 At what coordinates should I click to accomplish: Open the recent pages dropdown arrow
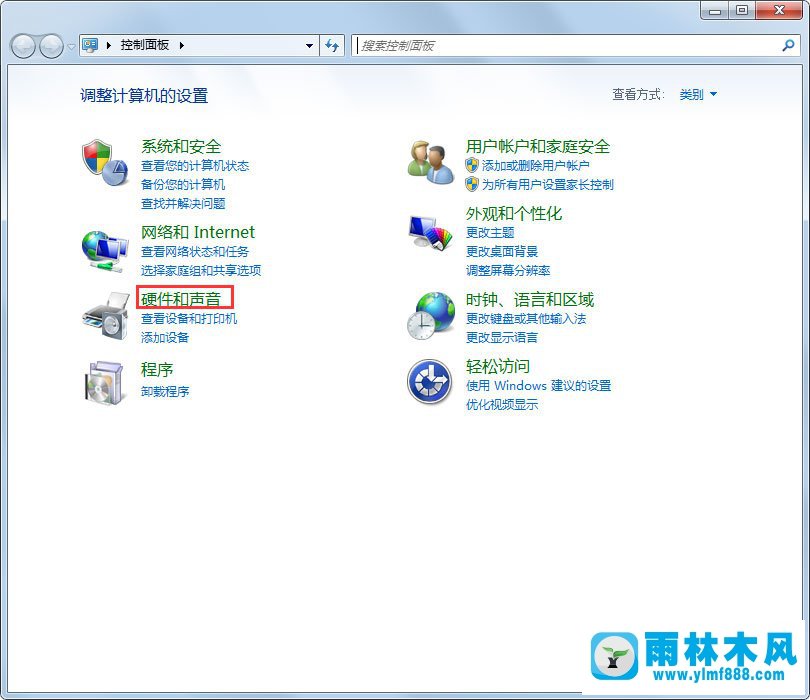pyautogui.click(x=71, y=46)
